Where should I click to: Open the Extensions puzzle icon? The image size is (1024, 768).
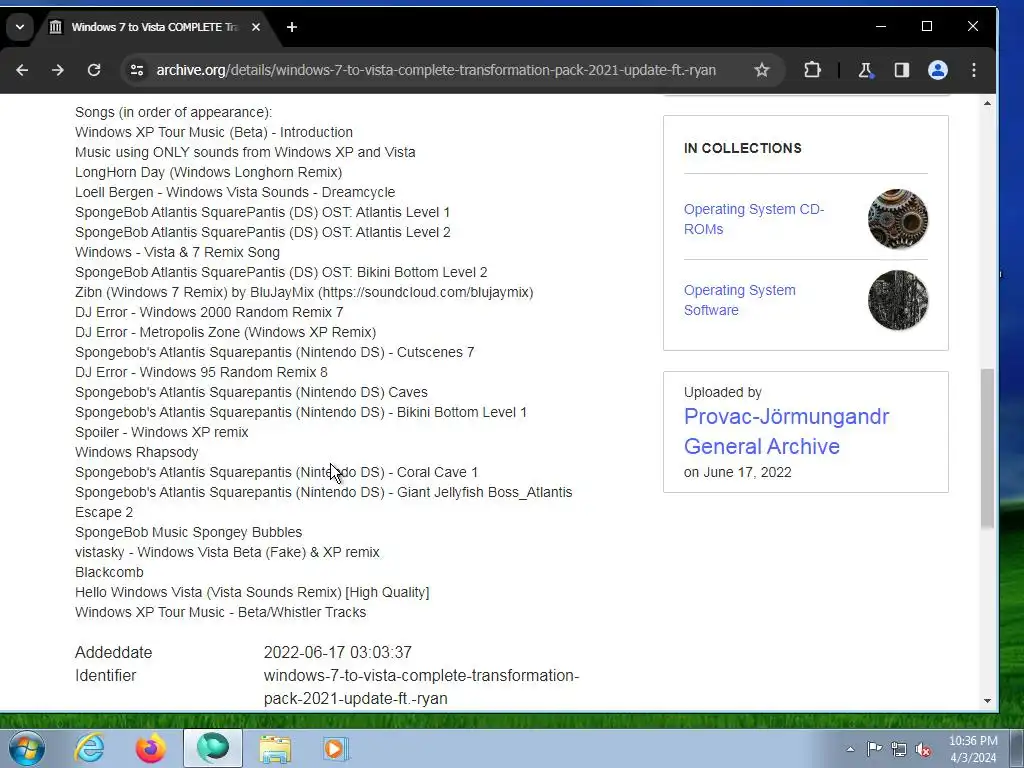pos(812,70)
